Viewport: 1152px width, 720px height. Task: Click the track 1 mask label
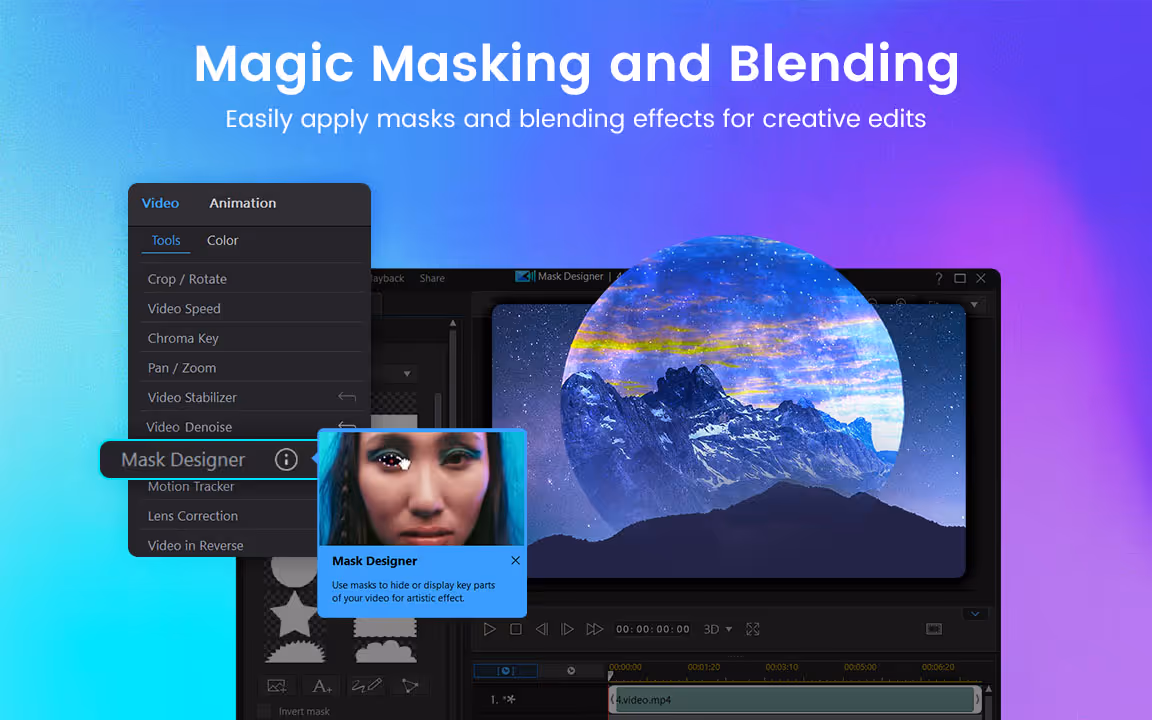(503, 699)
